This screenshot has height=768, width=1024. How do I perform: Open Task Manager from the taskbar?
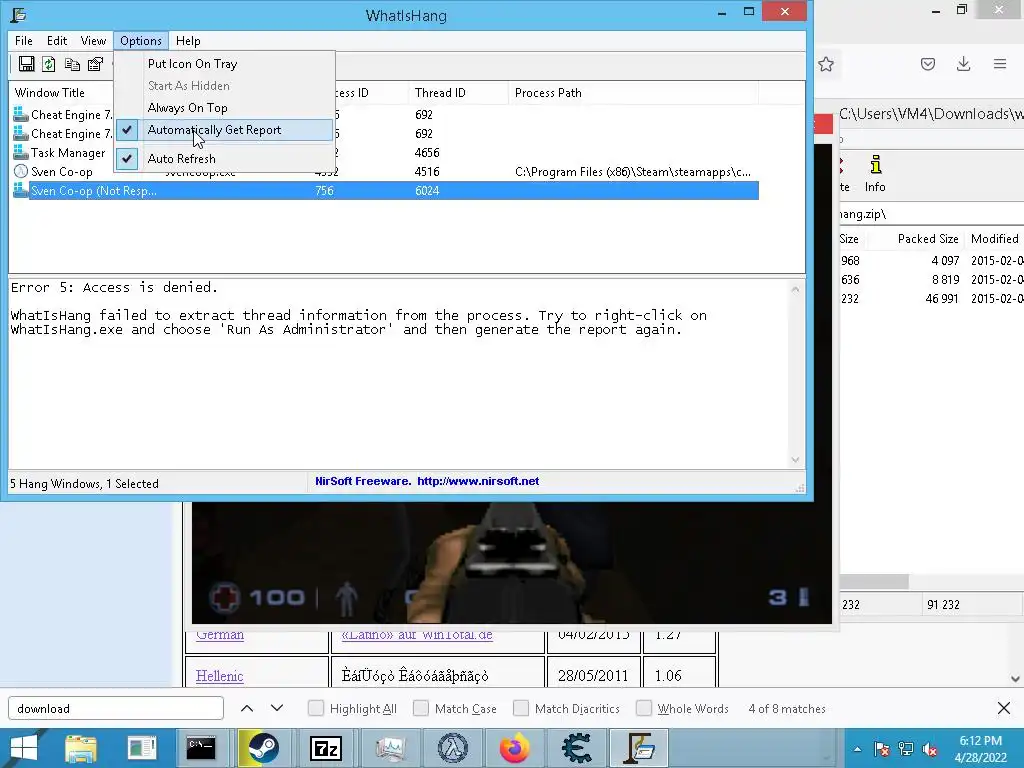coord(391,748)
